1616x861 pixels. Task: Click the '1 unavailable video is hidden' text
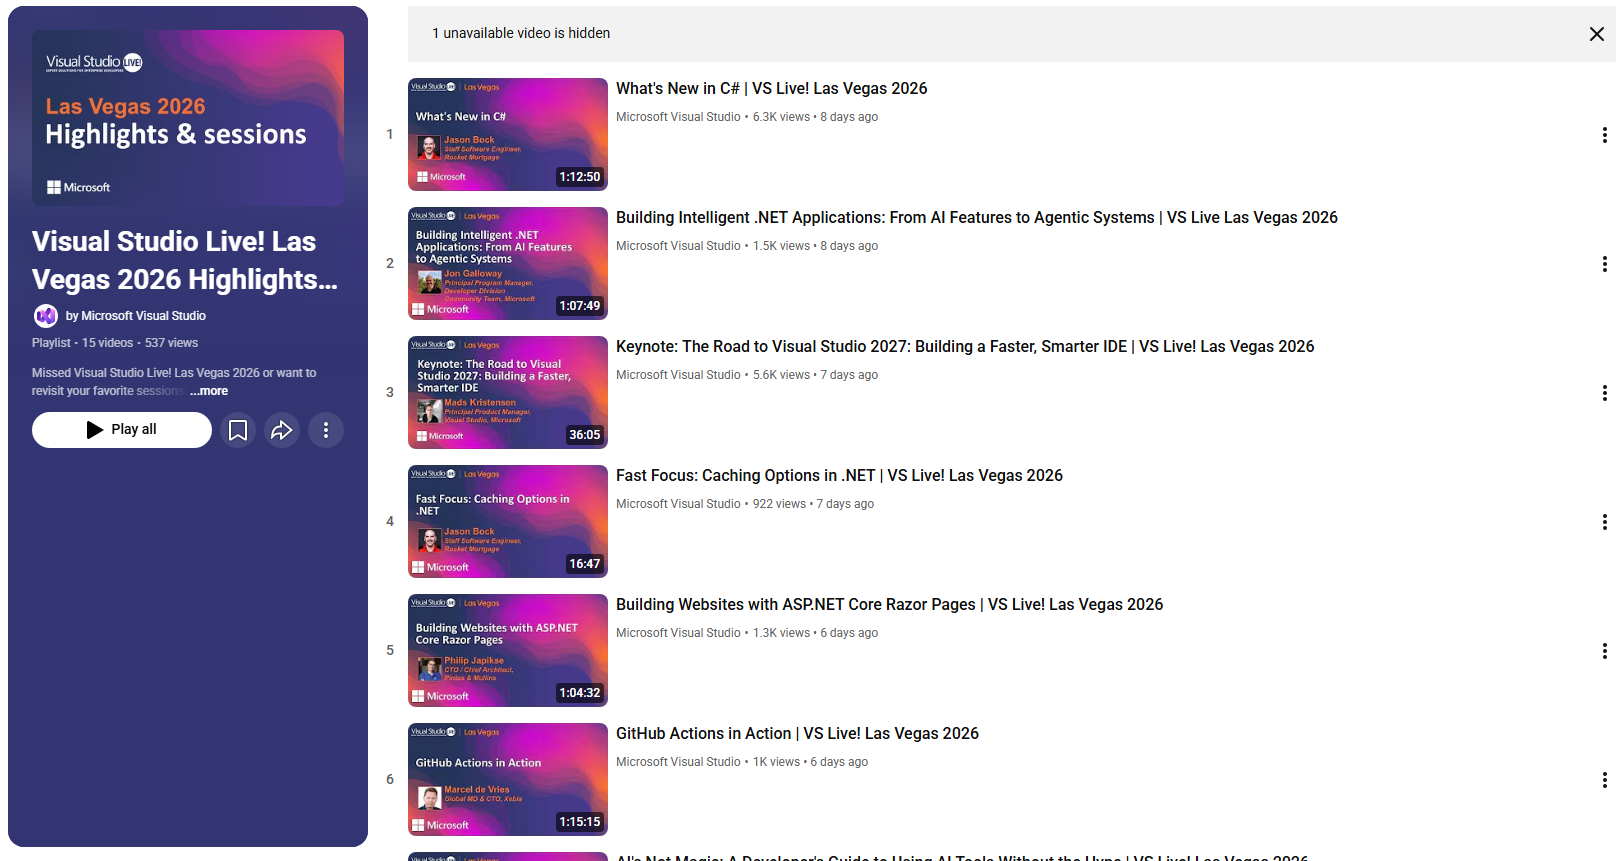pyautogui.click(x=521, y=33)
